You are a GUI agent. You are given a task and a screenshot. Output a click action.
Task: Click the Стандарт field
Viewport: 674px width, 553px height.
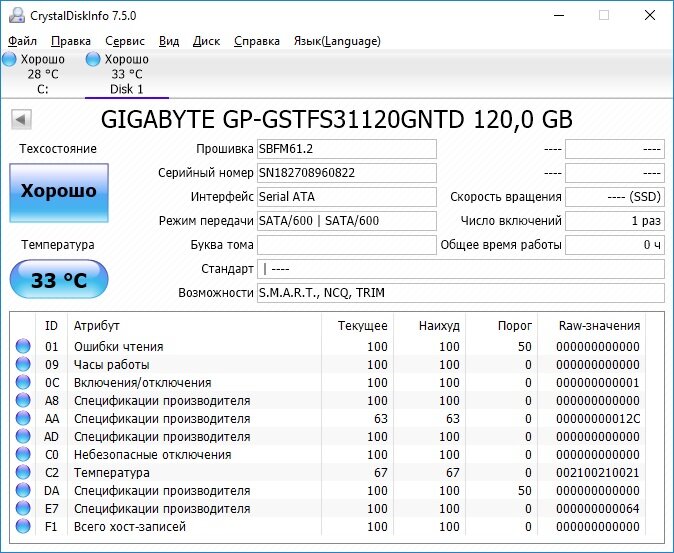tap(461, 269)
